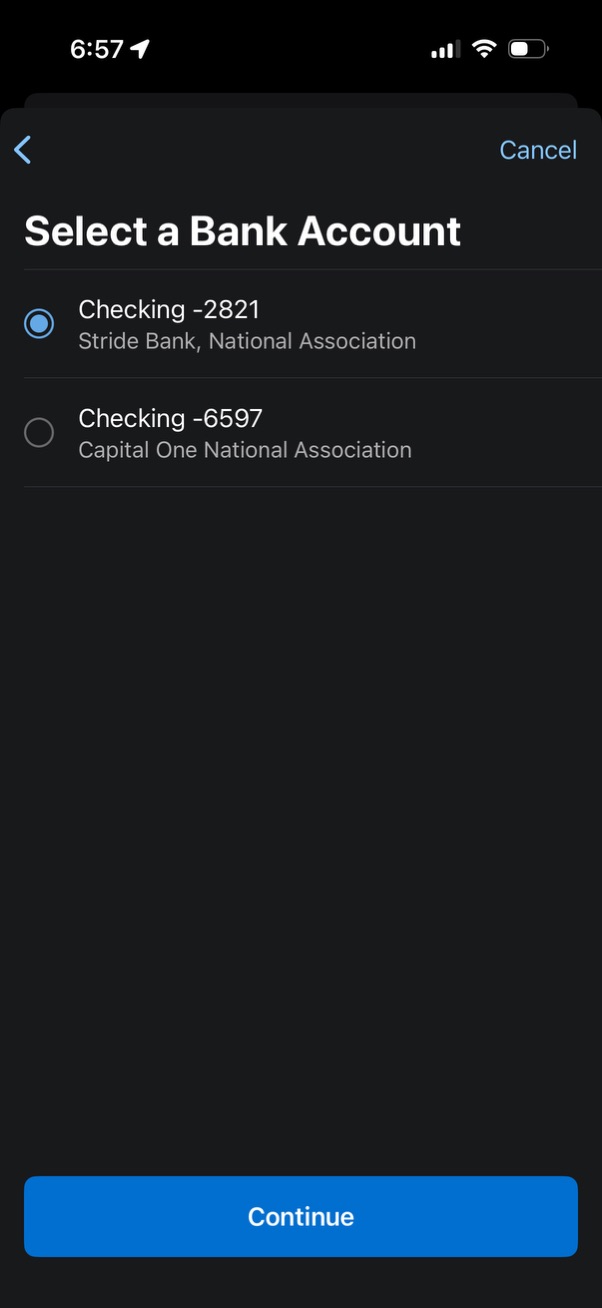Tap the battery charge level bar

(520, 47)
